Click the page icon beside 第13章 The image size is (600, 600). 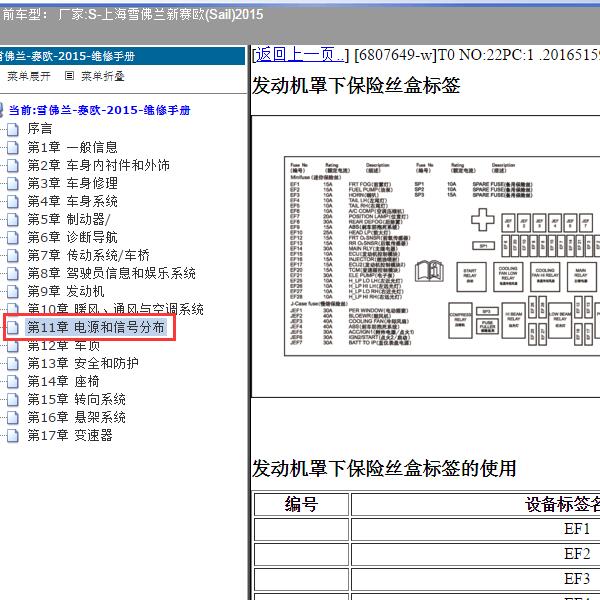tap(13, 364)
